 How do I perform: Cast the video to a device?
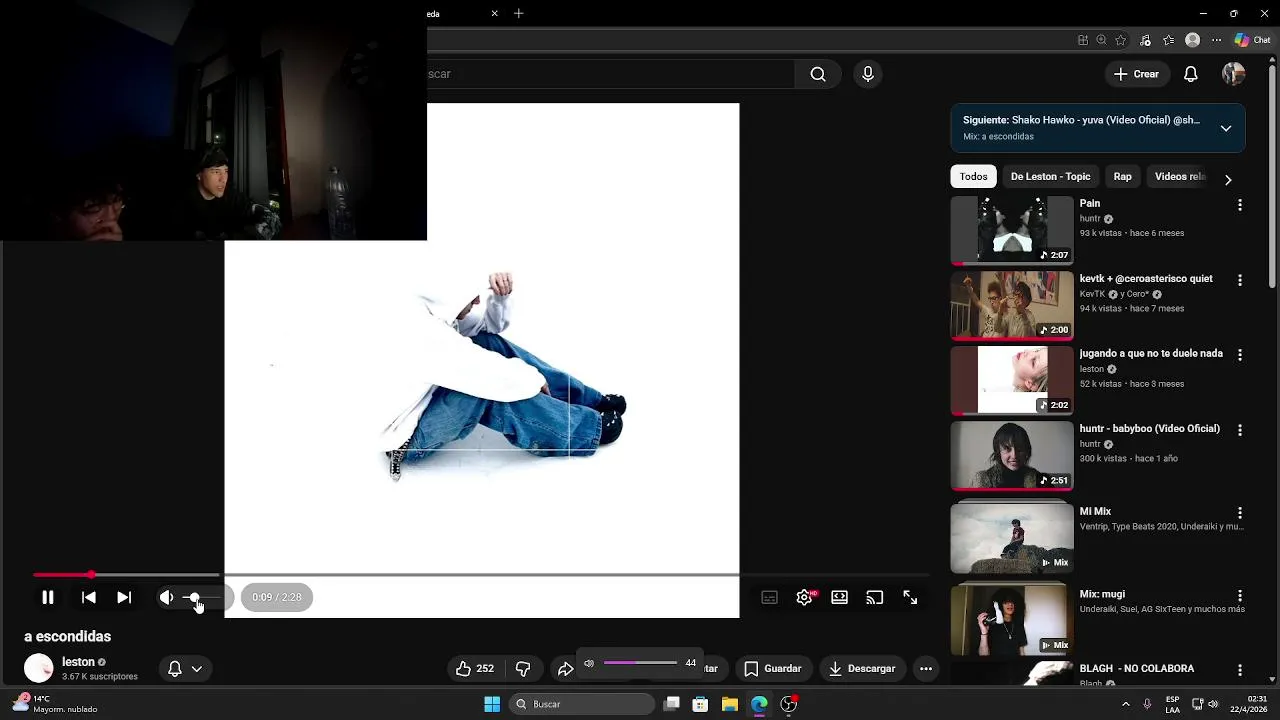click(875, 597)
